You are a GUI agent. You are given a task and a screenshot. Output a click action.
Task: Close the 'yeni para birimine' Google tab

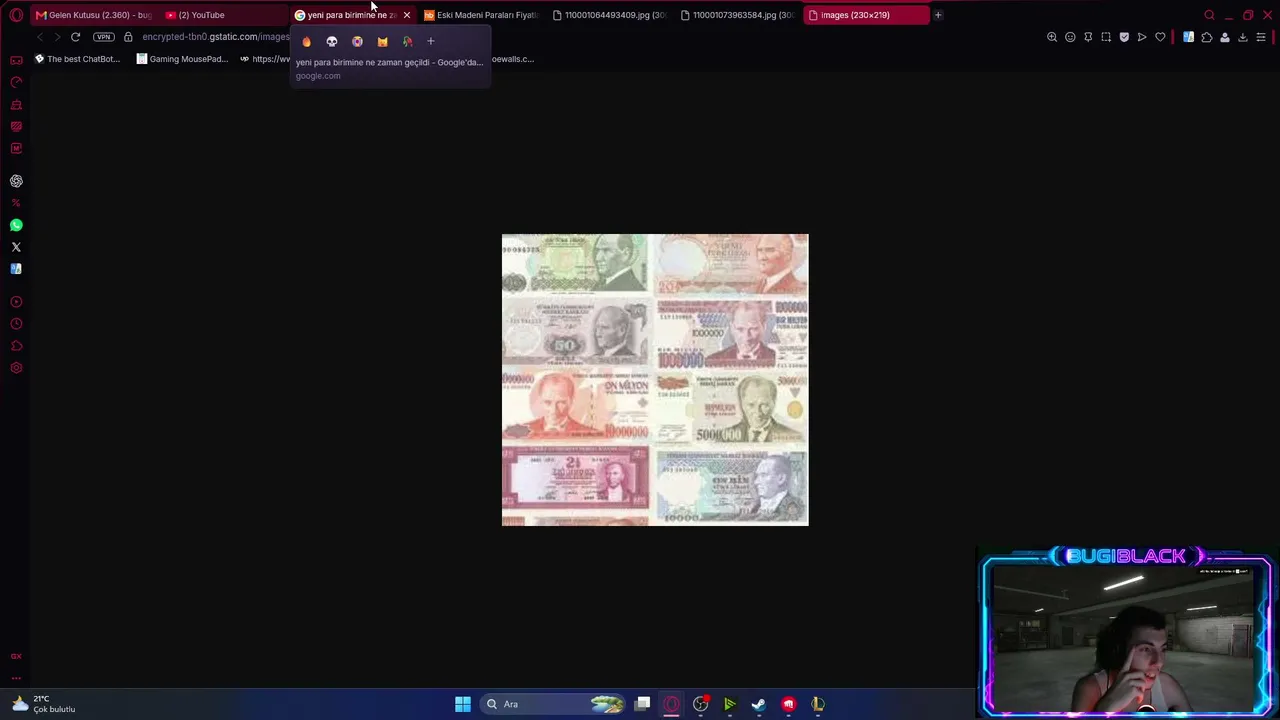coord(407,15)
